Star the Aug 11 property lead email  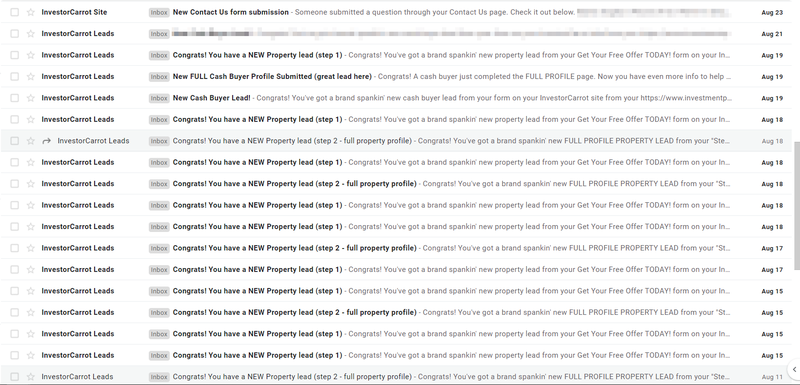[31, 376]
